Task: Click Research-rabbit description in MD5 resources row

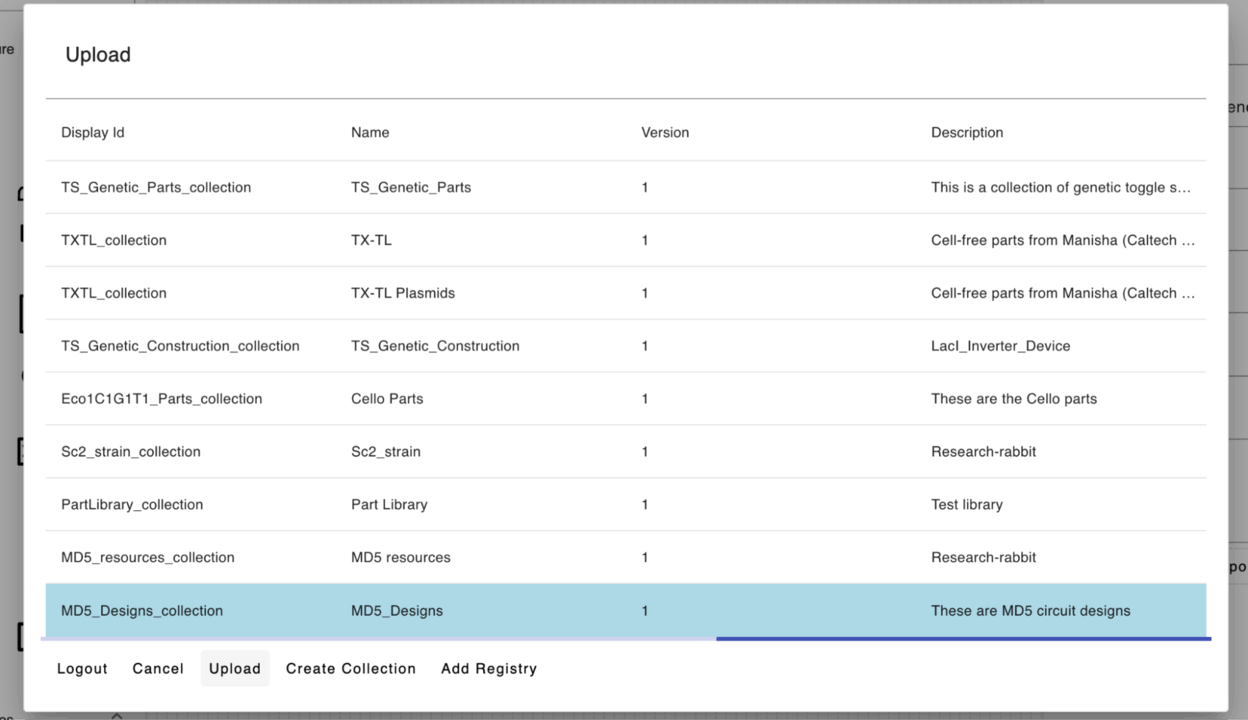Action: click(x=984, y=558)
